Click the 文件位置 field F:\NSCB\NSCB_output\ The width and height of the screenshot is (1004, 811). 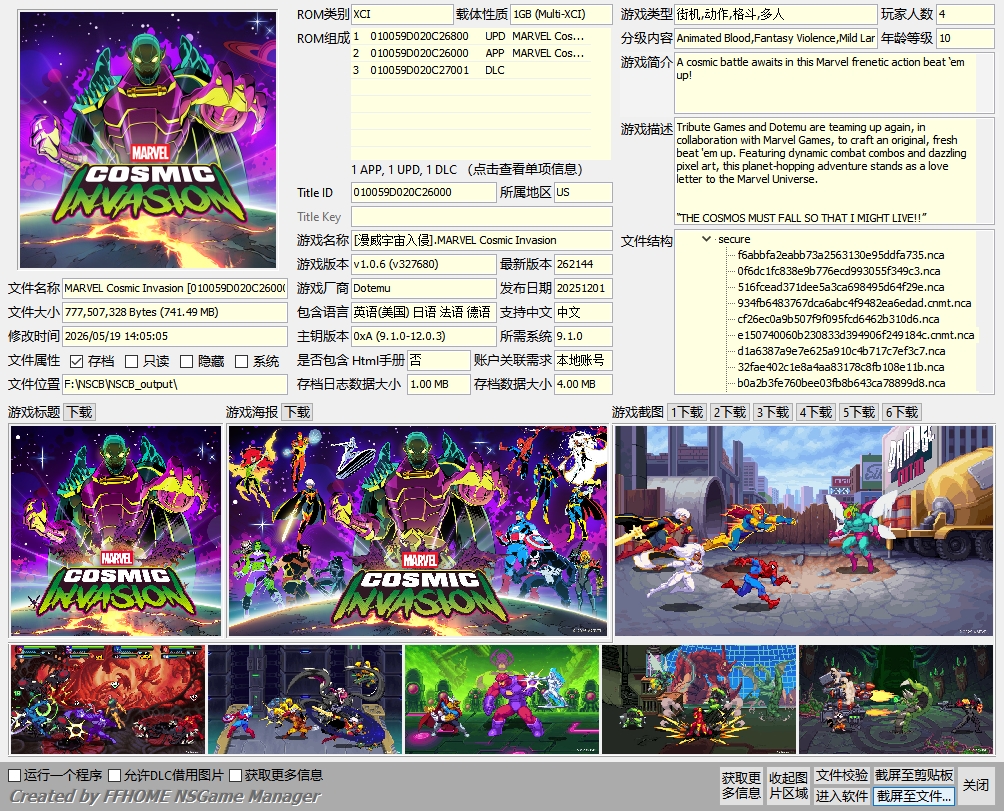point(175,384)
